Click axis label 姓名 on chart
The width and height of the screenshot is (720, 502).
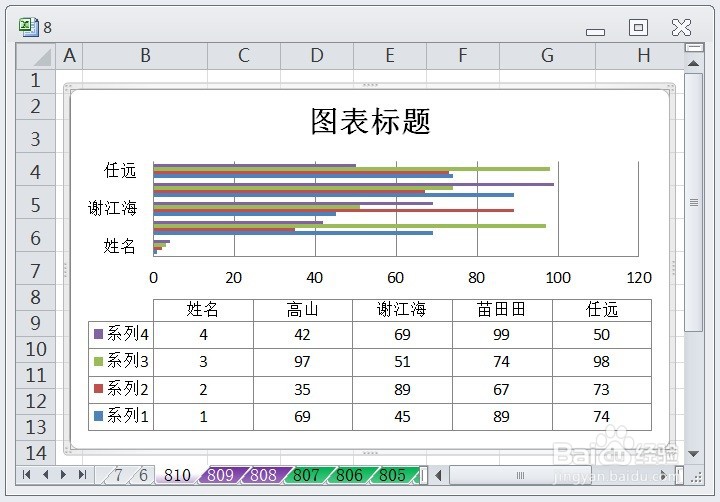click(119, 247)
